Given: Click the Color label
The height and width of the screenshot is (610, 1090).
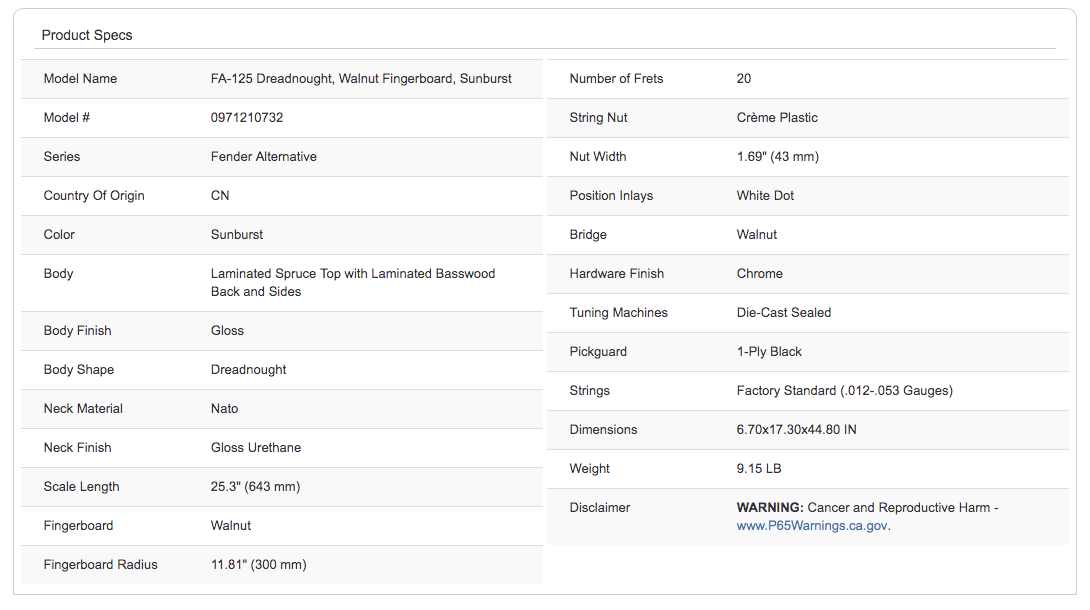Looking at the screenshot, I should [x=59, y=234].
